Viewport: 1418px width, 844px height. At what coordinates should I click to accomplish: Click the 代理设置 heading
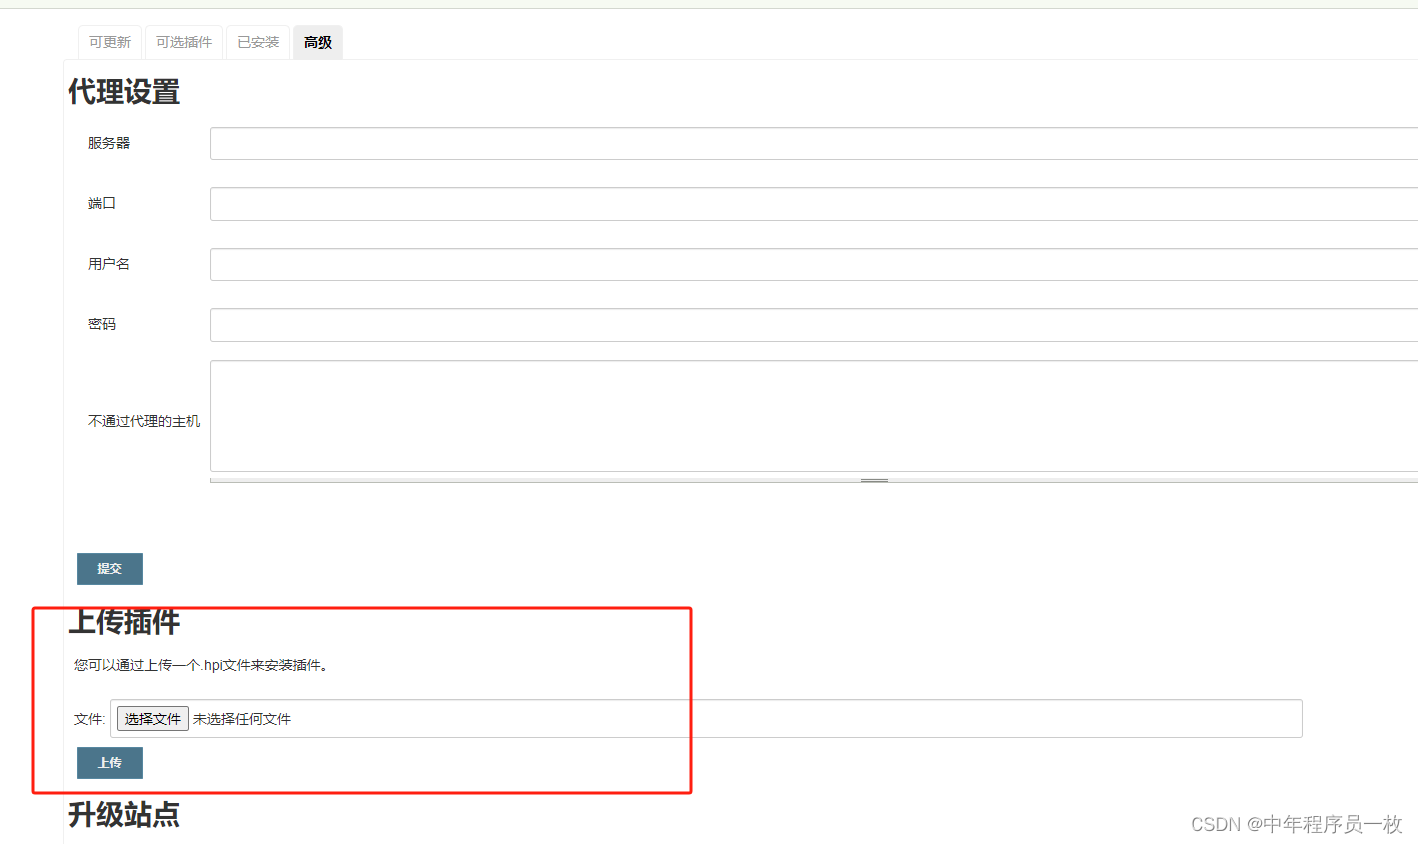[124, 92]
